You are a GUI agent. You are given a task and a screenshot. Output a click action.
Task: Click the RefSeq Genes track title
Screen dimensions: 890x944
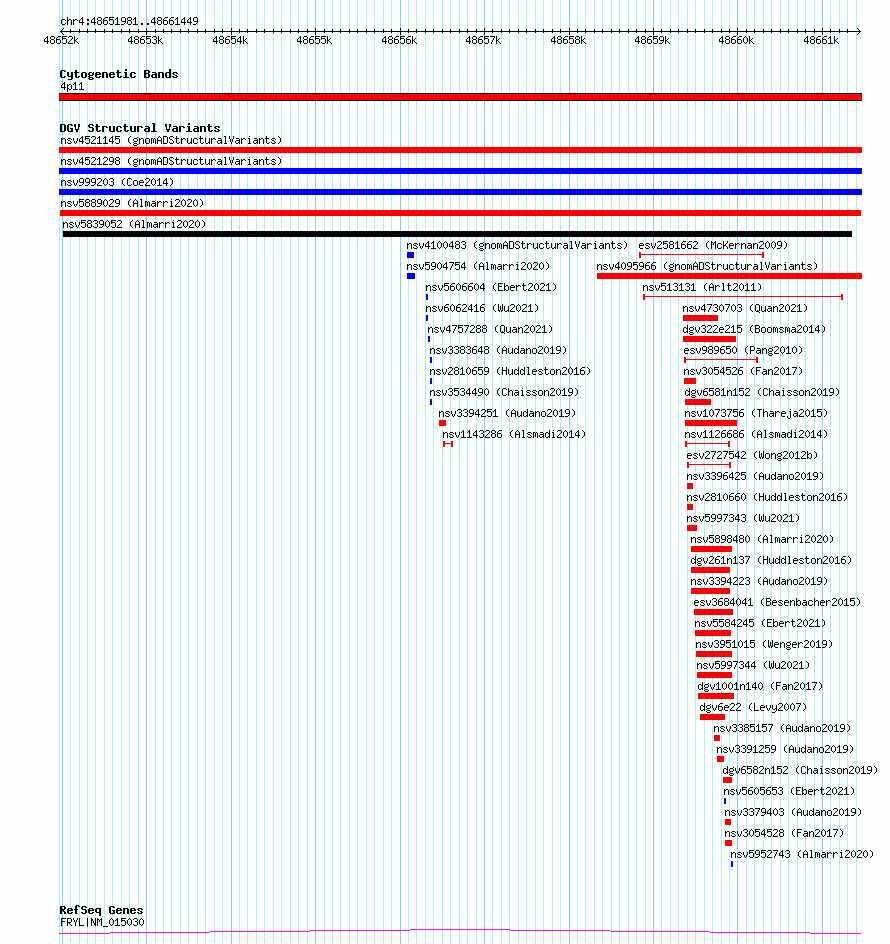coord(101,910)
